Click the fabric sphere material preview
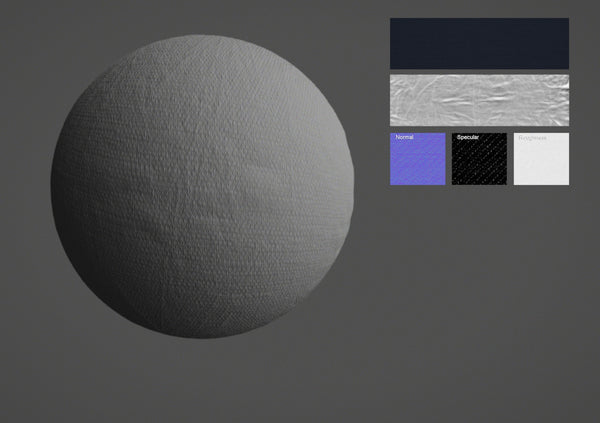The image size is (600, 423). pos(203,186)
